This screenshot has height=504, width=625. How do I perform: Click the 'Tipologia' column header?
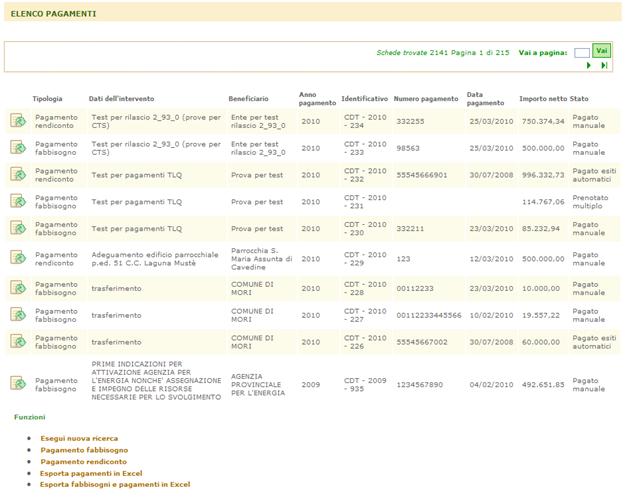point(47,98)
